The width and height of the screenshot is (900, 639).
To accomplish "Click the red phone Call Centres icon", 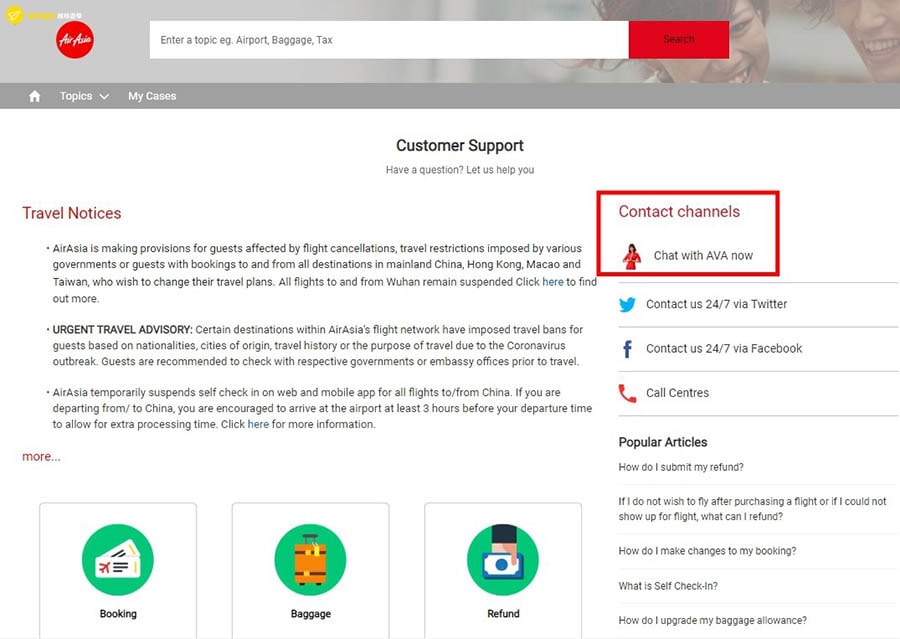I will (x=627, y=393).
